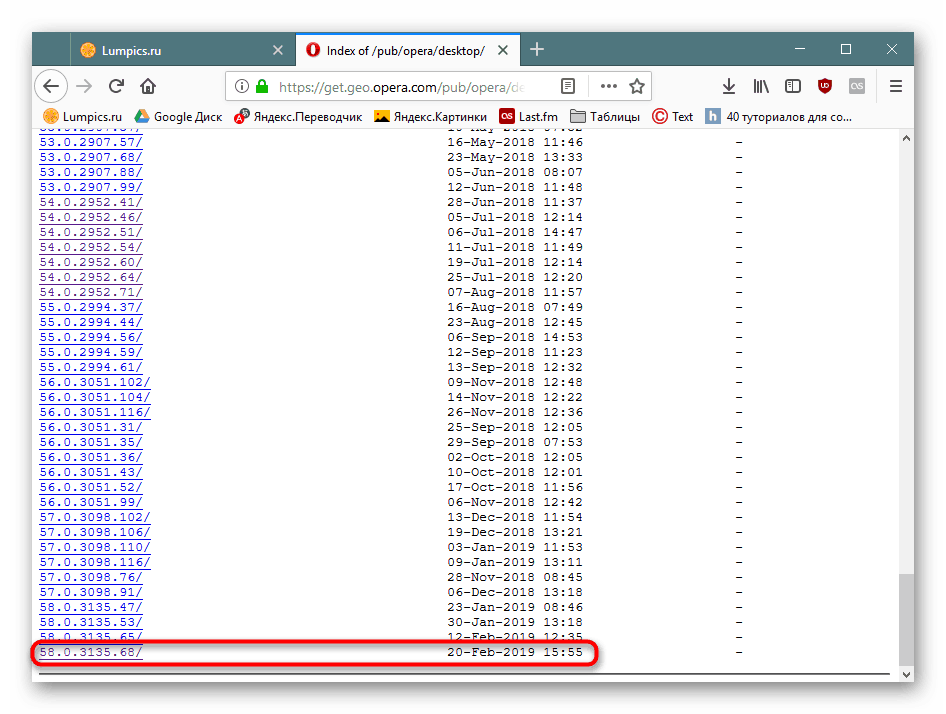Open folder 58.0.3135.53/
946x714 pixels.
point(90,622)
